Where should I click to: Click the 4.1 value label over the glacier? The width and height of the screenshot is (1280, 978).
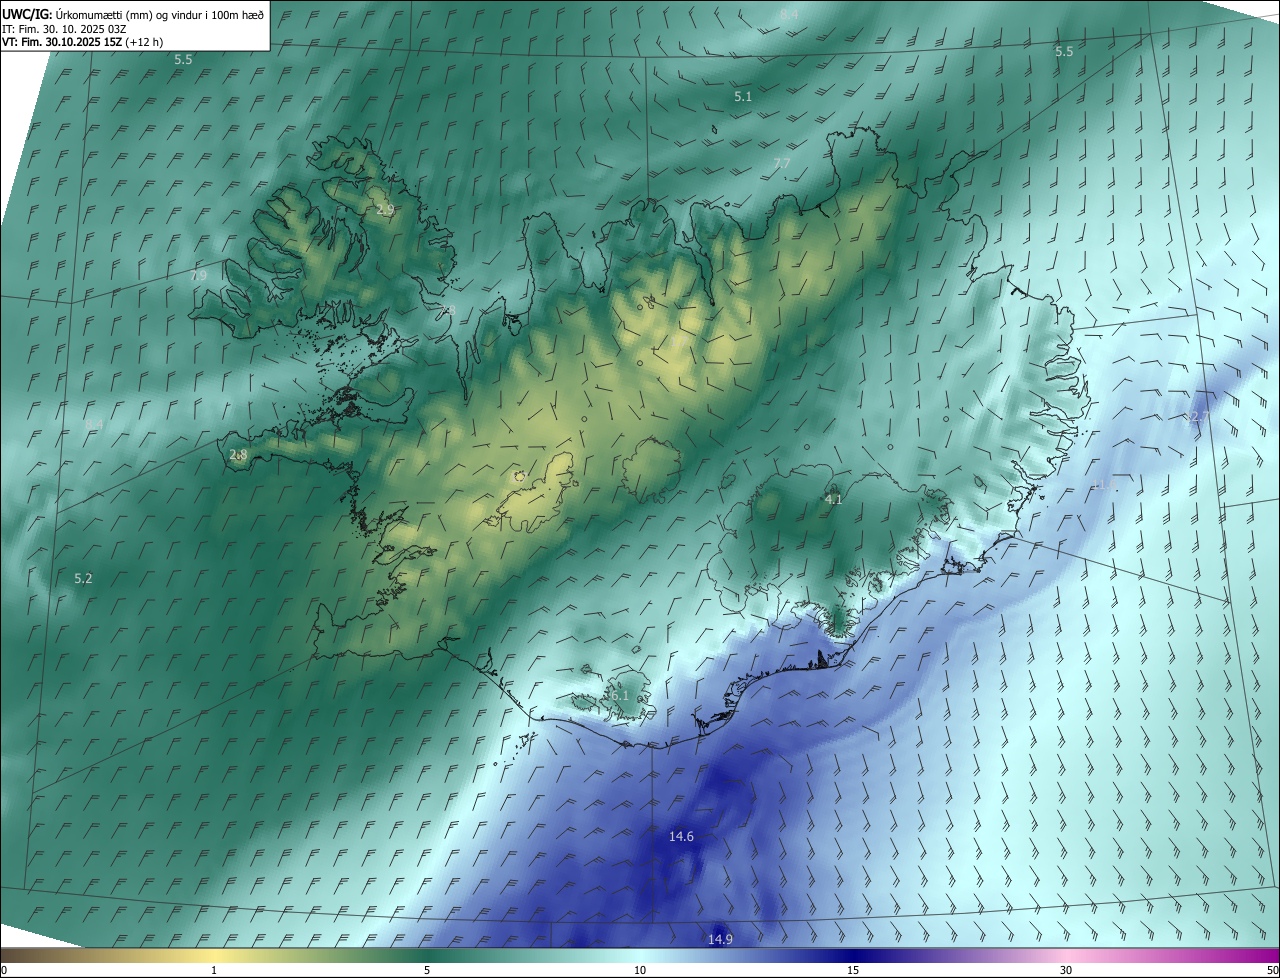click(x=833, y=499)
